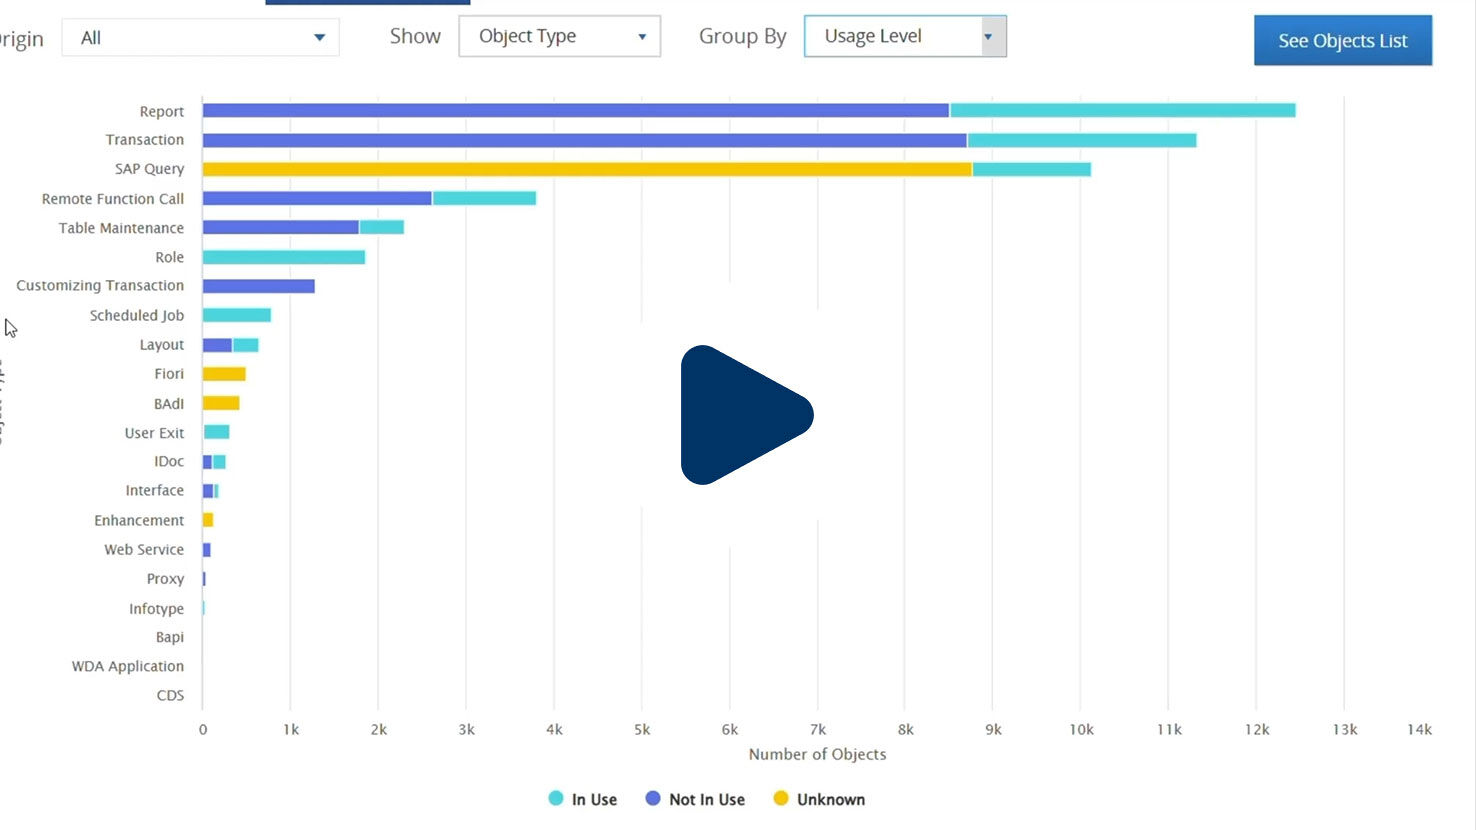Play the video with the center play button
The width and height of the screenshot is (1476, 830).
tap(747, 415)
